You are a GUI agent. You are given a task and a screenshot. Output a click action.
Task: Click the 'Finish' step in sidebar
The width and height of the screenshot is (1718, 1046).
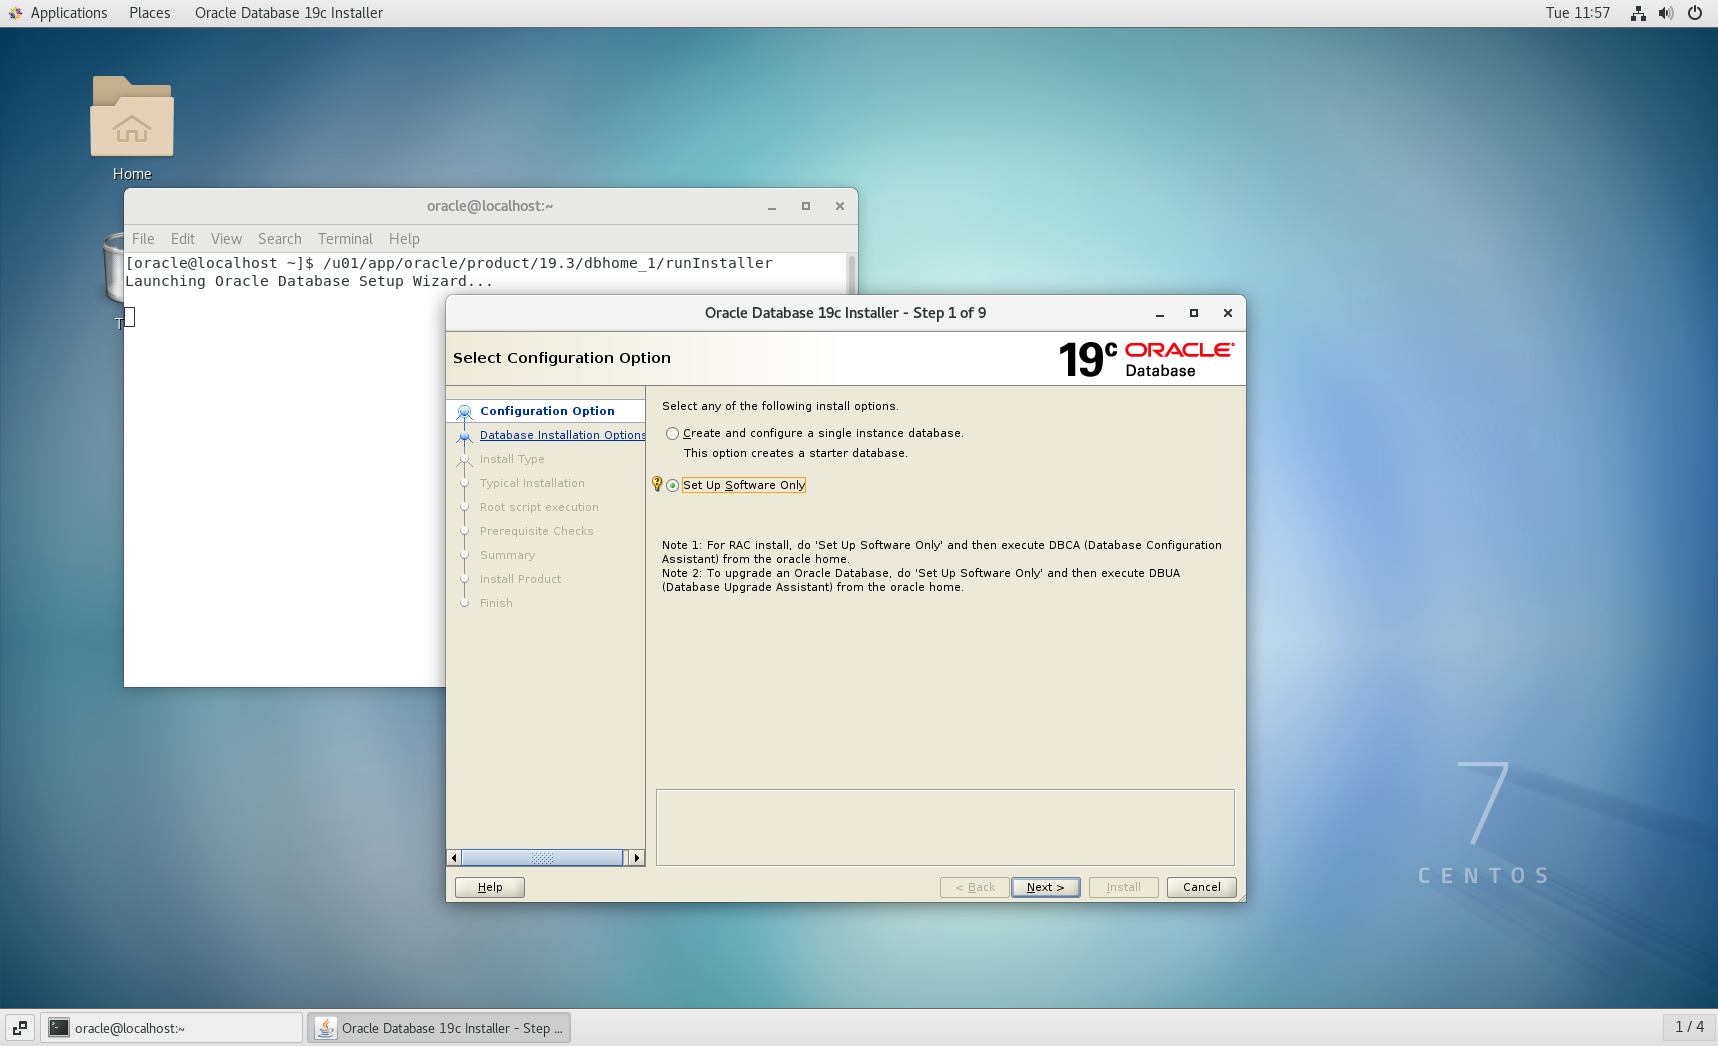[x=496, y=603]
